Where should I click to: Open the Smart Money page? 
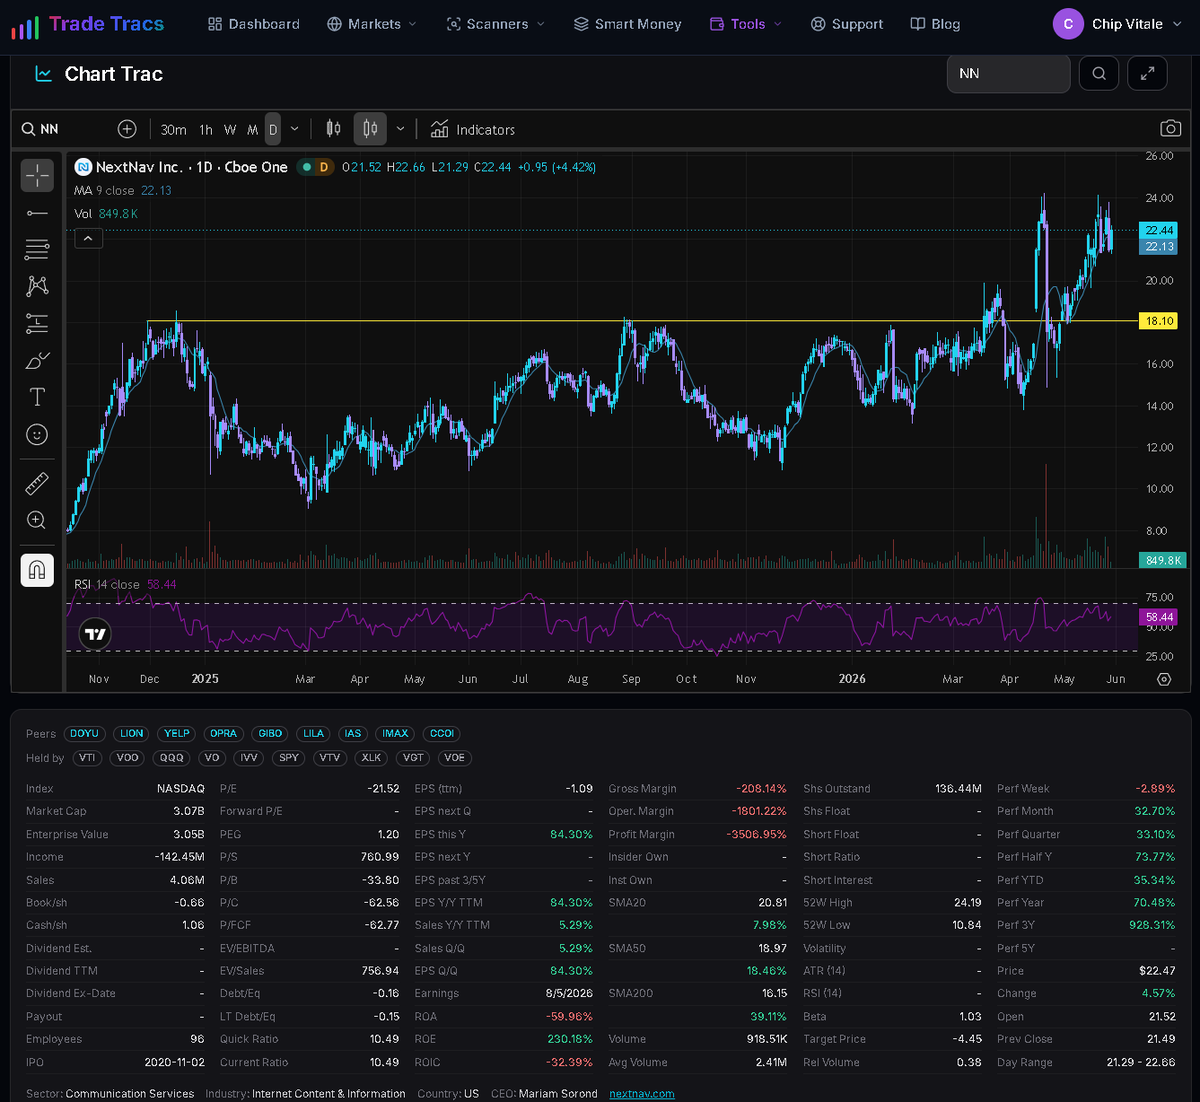coord(628,24)
